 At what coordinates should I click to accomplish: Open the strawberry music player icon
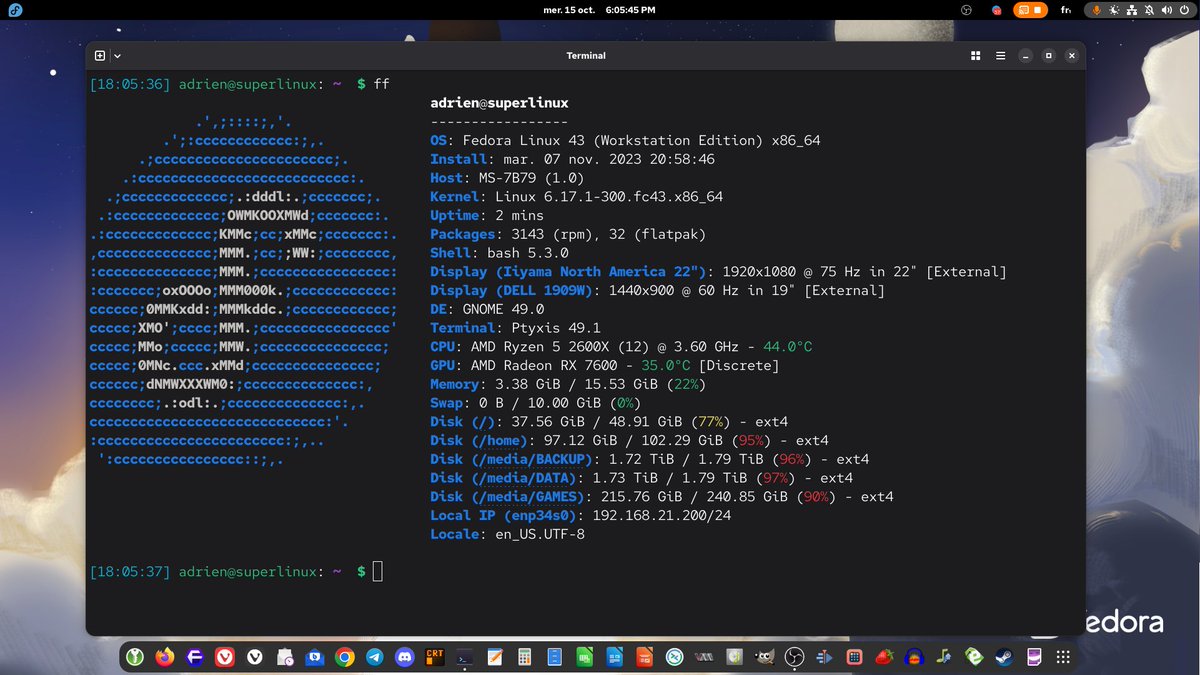(884, 657)
